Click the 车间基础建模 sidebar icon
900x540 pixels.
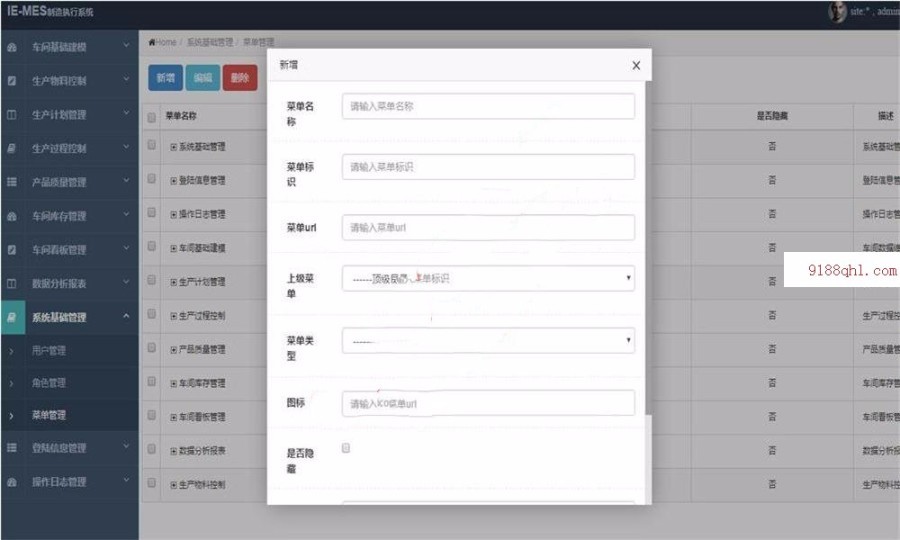(x=11, y=47)
